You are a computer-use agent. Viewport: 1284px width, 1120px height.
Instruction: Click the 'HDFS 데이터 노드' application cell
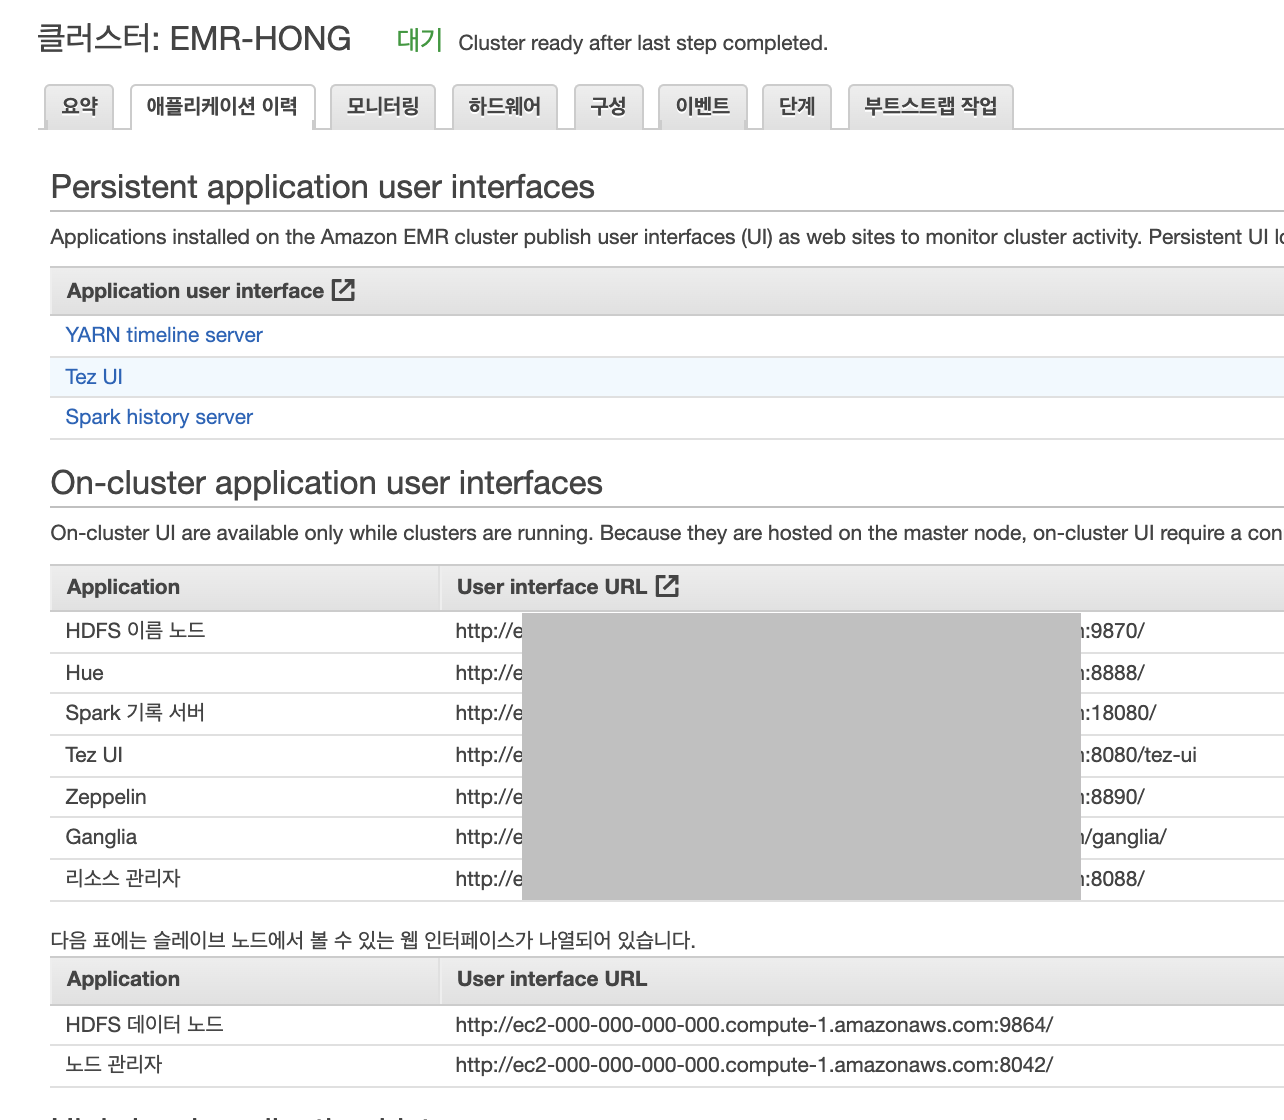(x=144, y=1025)
